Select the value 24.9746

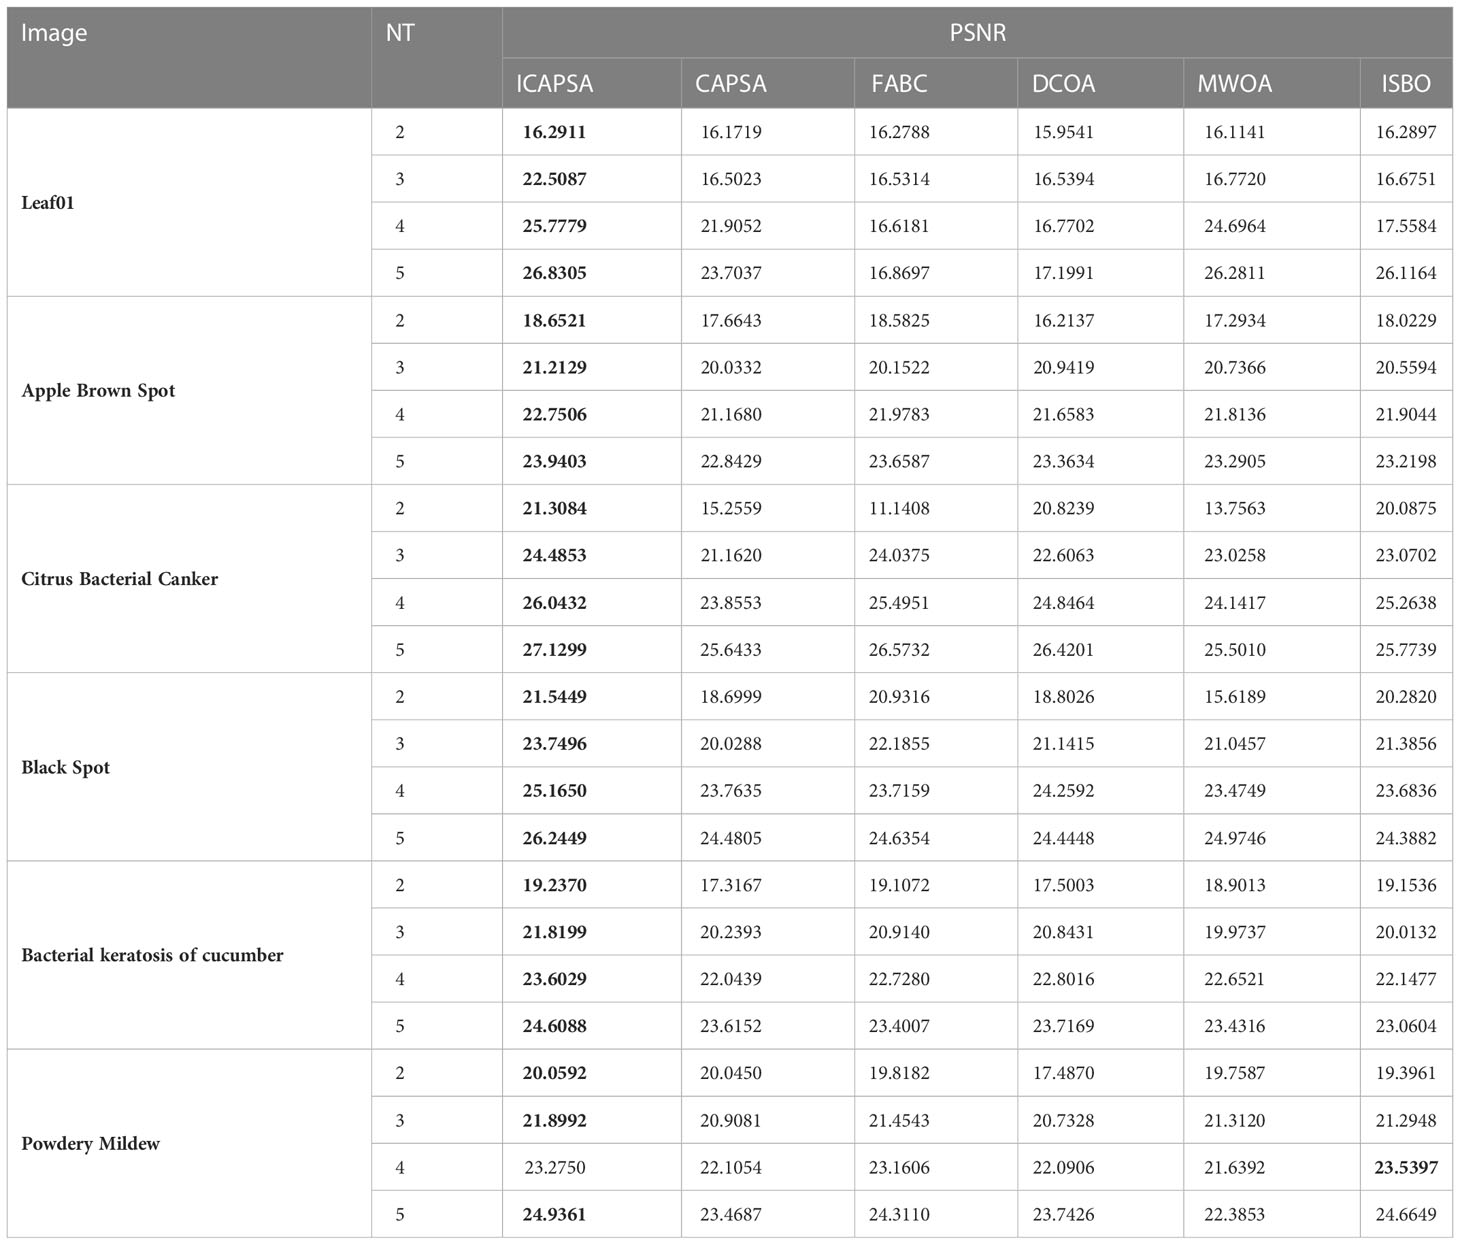click(1234, 838)
